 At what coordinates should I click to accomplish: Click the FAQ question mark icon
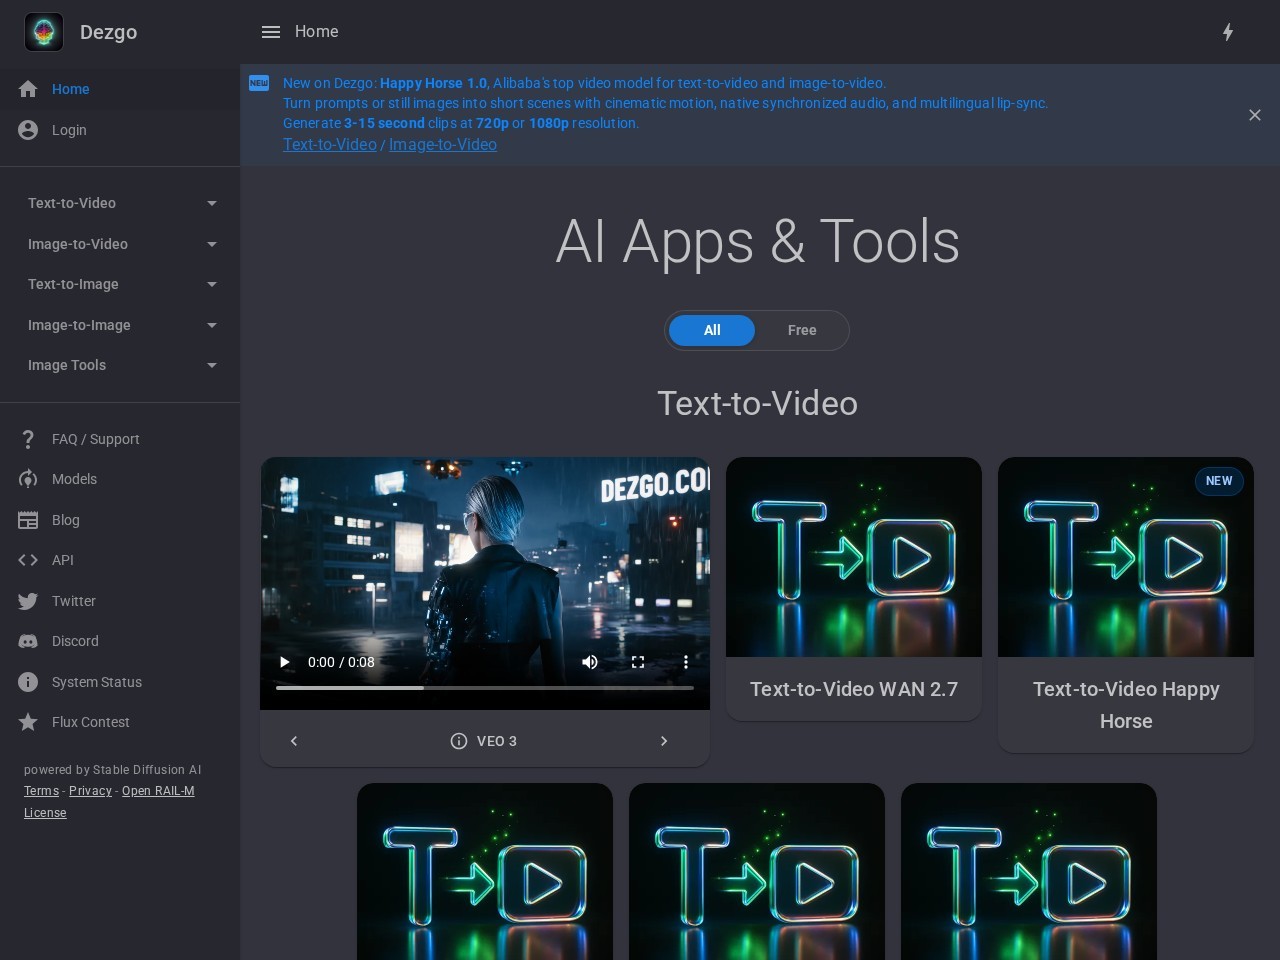[28, 439]
